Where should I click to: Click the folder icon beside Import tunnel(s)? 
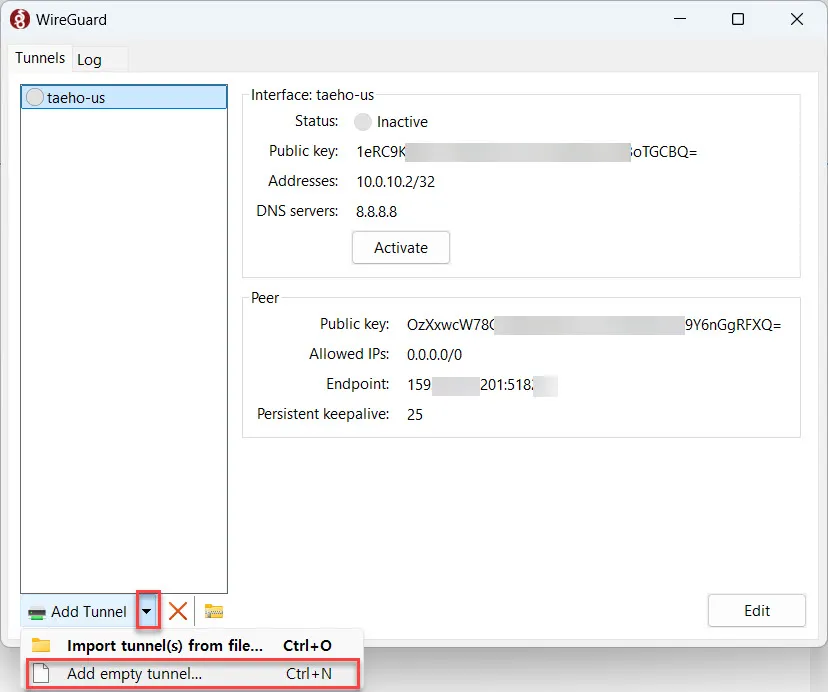point(41,646)
